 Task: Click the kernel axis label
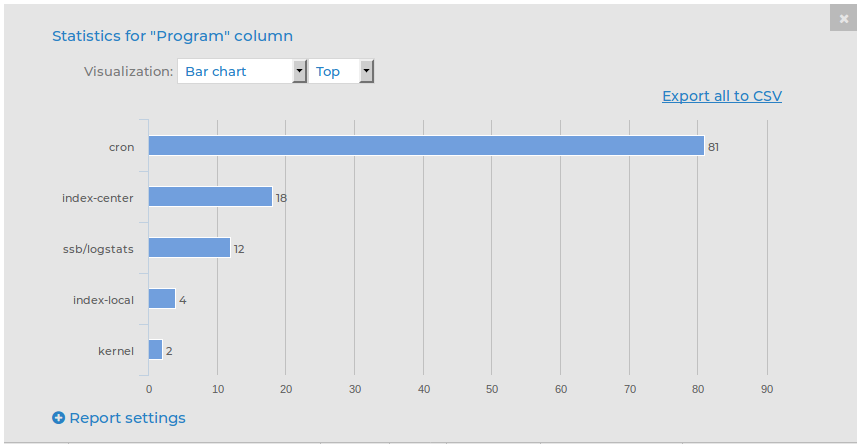point(115,351)
